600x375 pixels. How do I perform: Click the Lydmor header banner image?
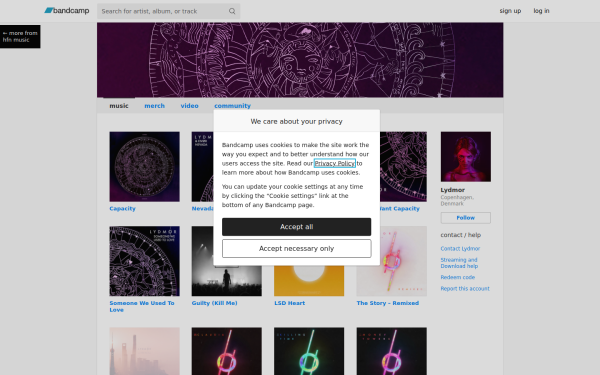click(300, 60)
